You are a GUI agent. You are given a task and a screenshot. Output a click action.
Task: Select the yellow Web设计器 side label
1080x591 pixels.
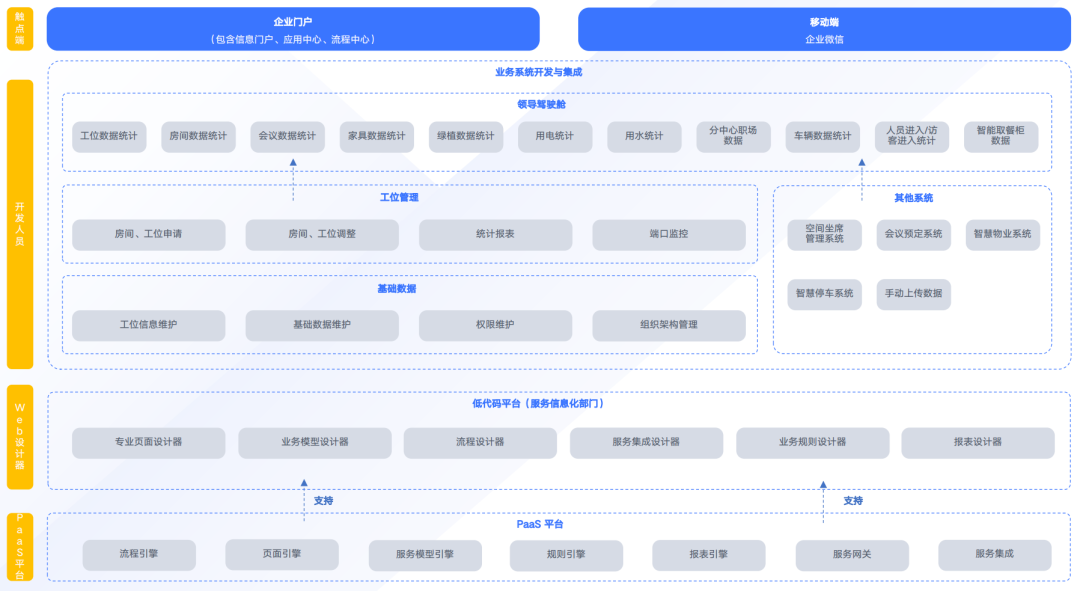20,437
